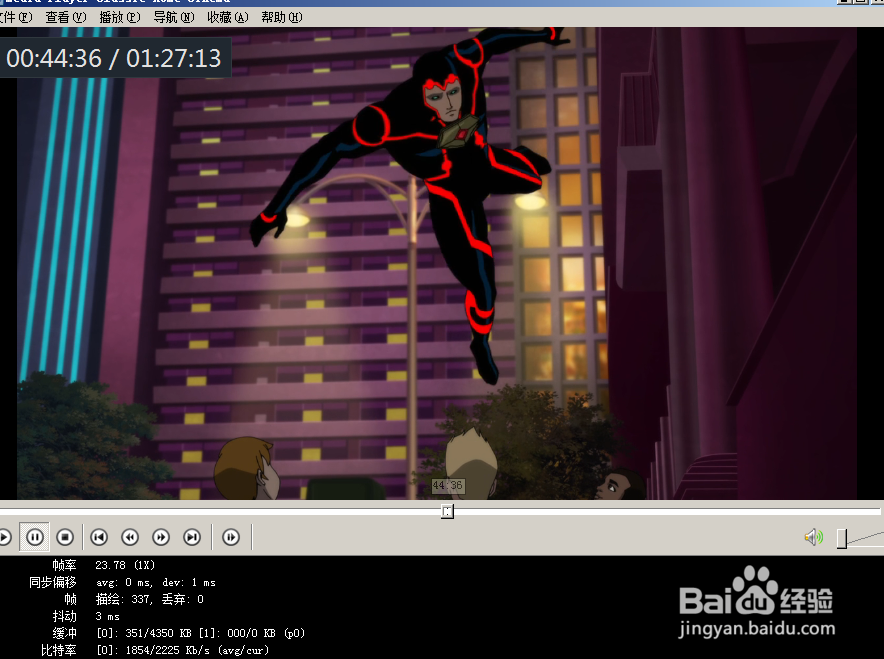
Task: Click the 00:44:36 / 01:27:13 time overlay
Action: 114,58
